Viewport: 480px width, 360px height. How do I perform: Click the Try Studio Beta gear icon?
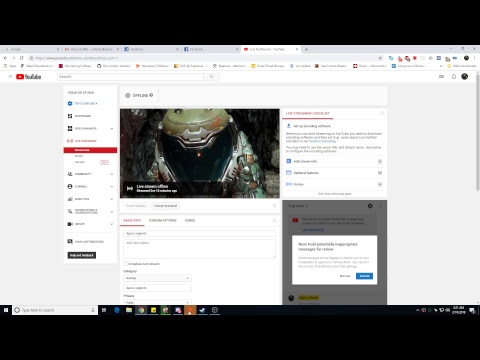70,104
